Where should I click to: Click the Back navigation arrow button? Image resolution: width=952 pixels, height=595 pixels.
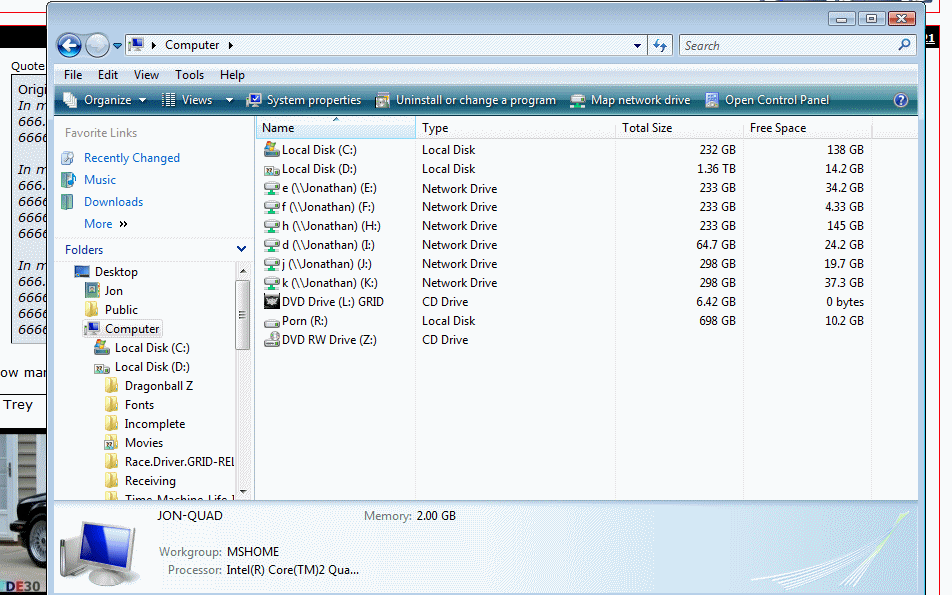coord(69,45)
